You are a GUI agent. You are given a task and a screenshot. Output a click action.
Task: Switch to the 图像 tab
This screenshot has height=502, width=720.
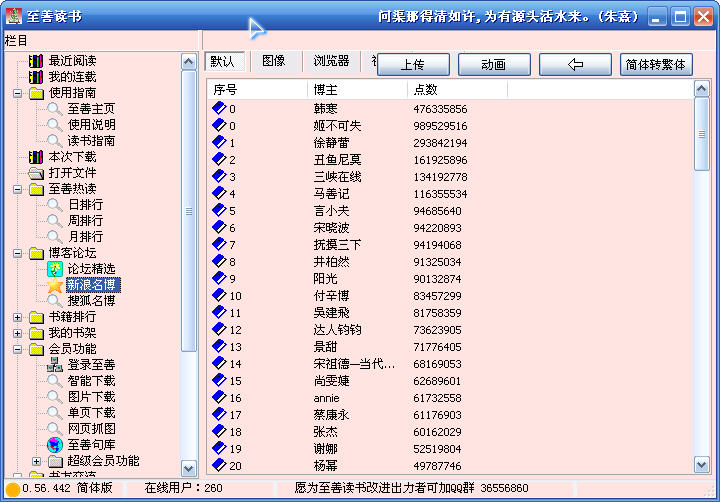click(274, 61)
